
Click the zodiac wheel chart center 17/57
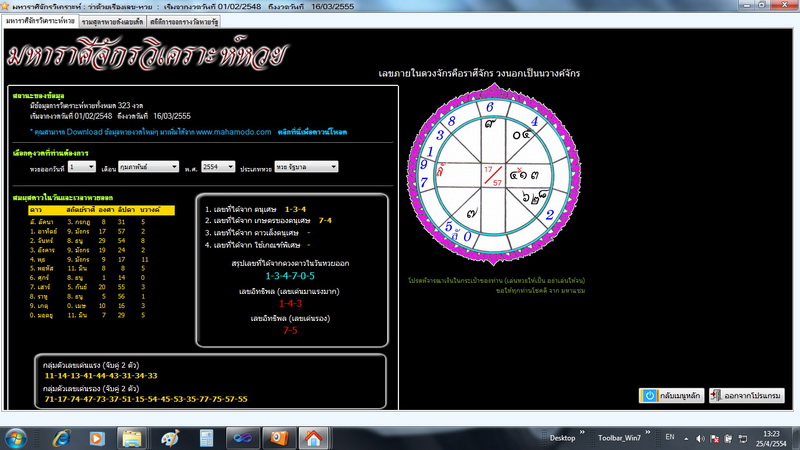pyautogui.click(x=493, y=176)
